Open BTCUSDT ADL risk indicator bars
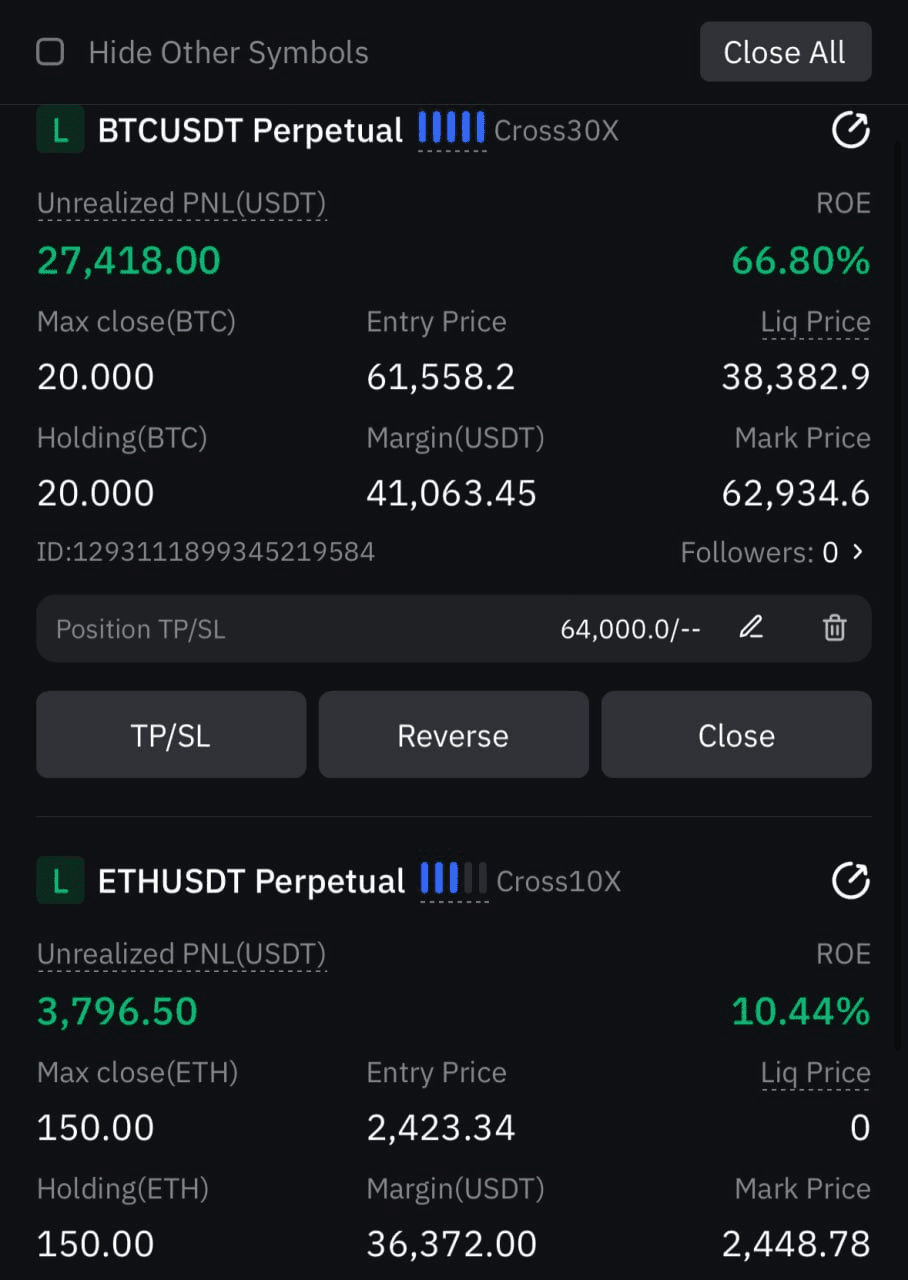 [x=452, y=130]
